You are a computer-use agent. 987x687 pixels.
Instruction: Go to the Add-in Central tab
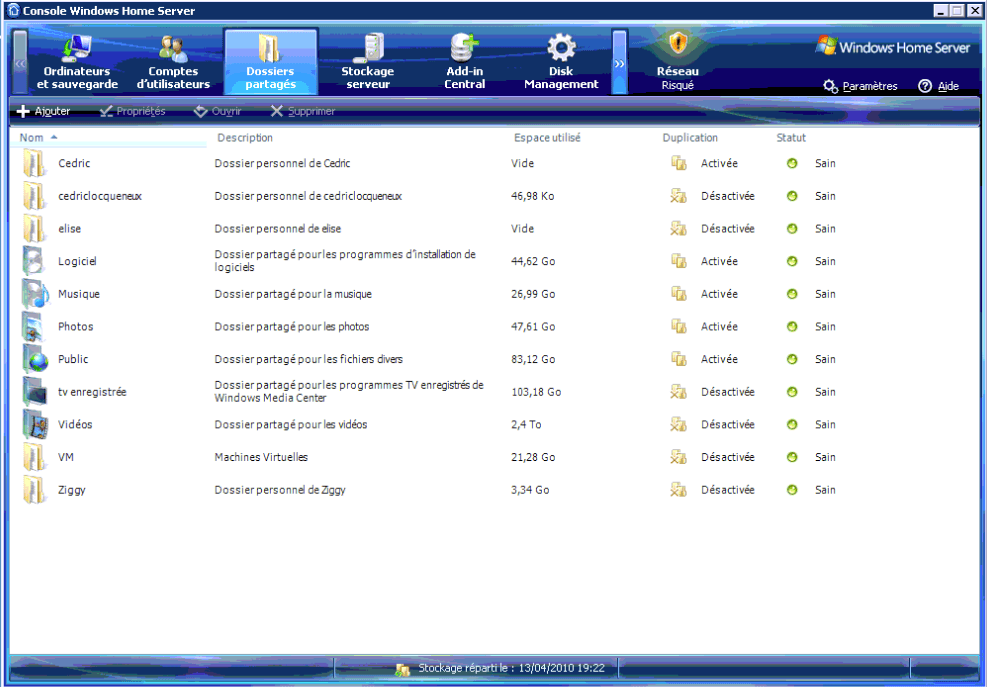[x=465, y=62]
